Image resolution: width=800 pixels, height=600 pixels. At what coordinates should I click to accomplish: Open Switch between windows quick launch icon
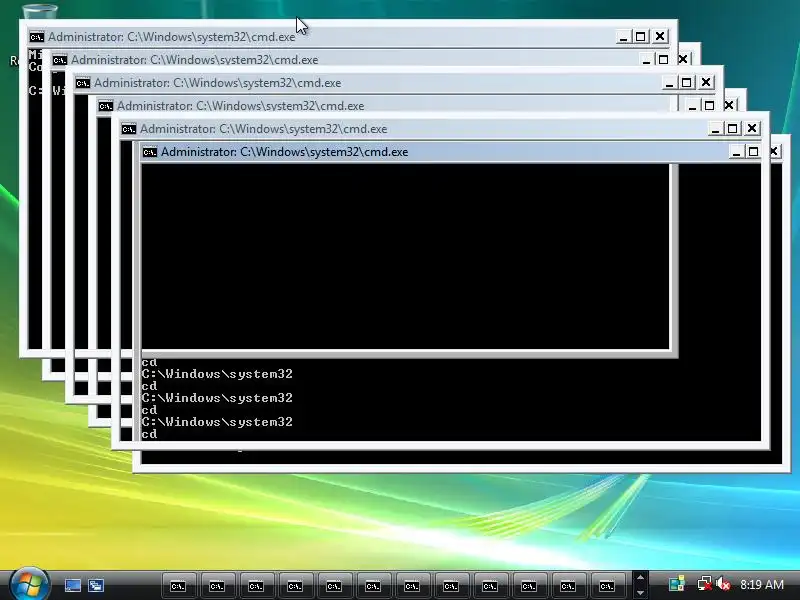click(96, 585)
